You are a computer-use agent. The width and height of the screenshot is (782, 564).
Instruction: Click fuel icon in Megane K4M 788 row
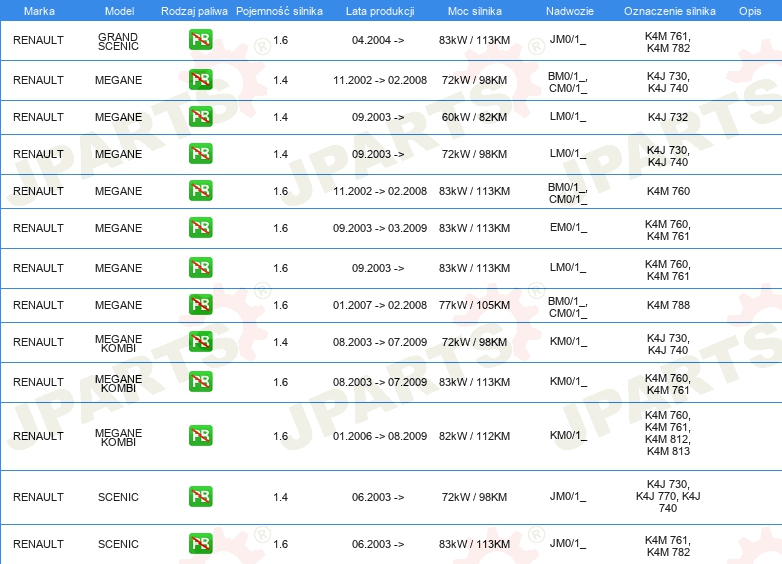pyautogui.click(x=200, y=305)
